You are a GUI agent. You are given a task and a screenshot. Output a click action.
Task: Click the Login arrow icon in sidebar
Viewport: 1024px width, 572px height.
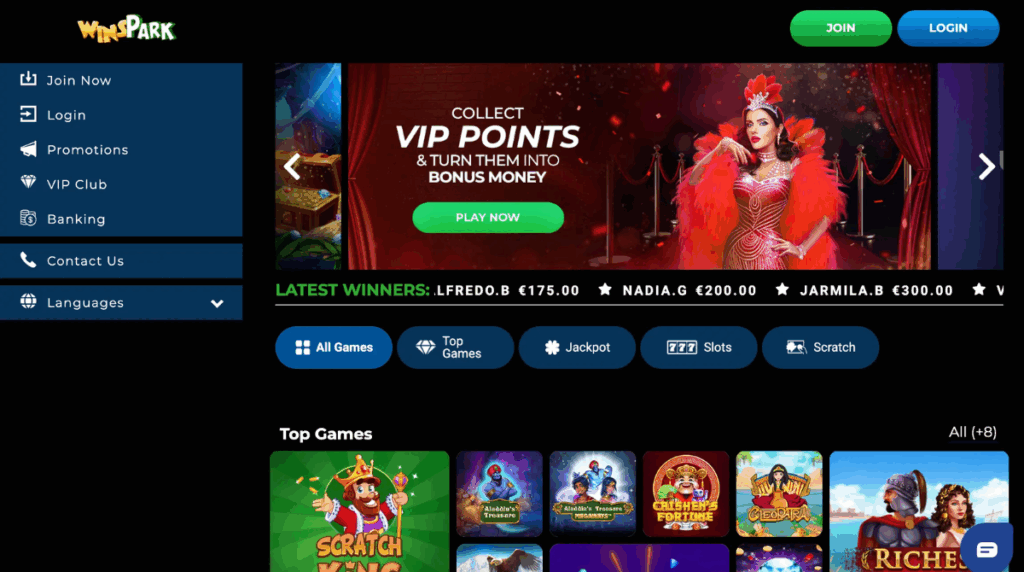point(28,114)
